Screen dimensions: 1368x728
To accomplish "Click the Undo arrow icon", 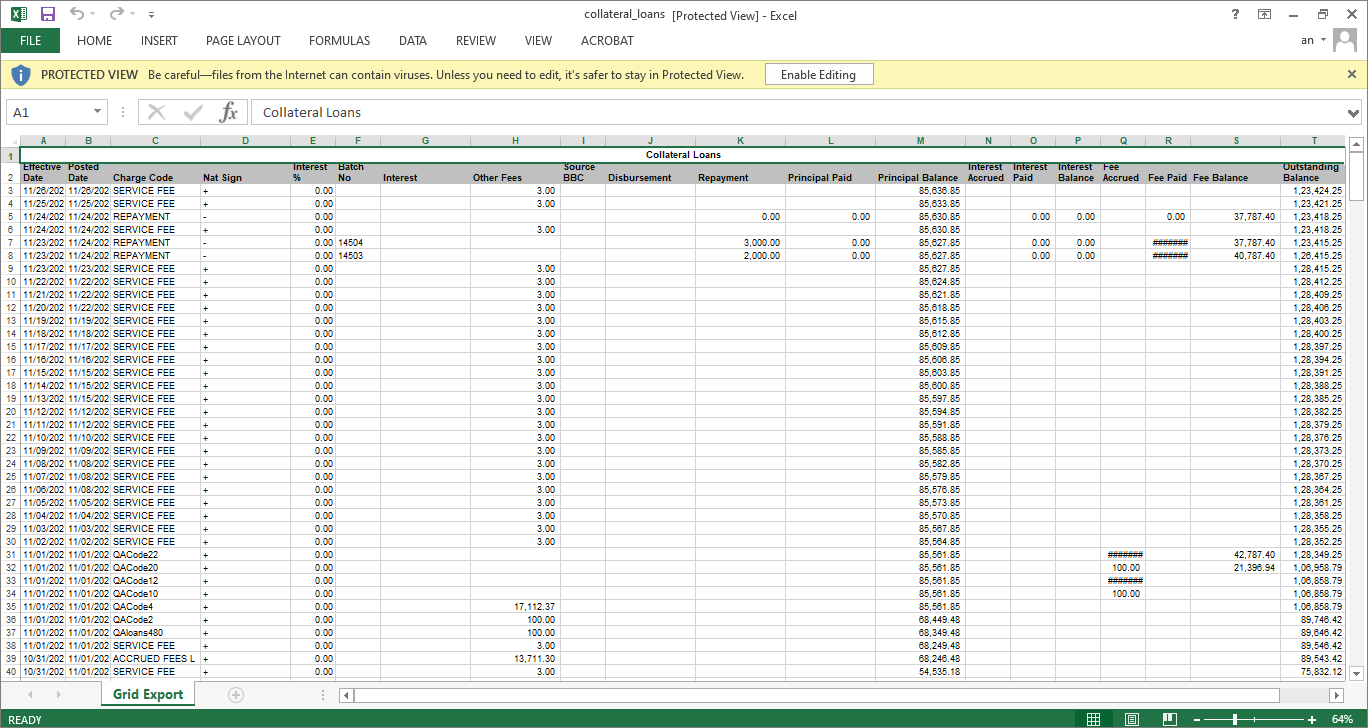I will [x=78, y=14].
